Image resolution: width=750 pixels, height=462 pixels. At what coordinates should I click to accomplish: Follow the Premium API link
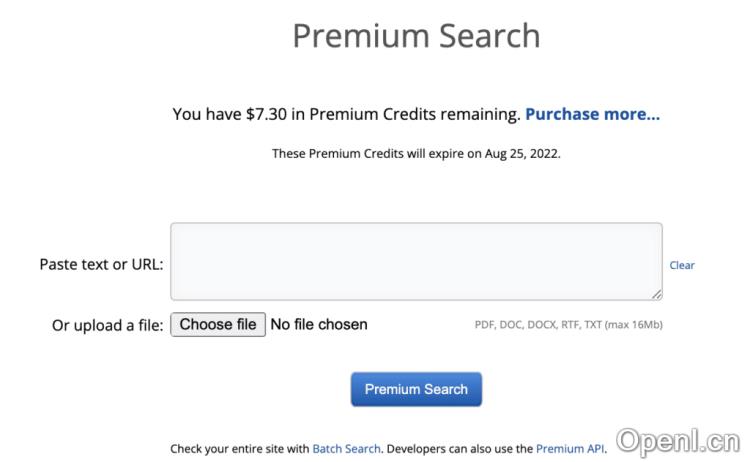[570, 449]
